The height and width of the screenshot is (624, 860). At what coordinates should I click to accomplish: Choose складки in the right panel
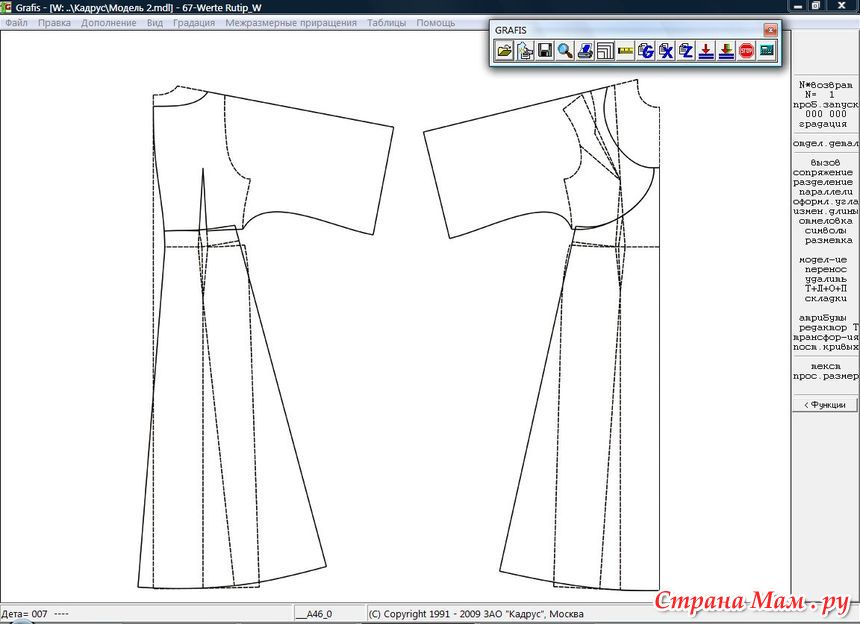pos(825,299)
